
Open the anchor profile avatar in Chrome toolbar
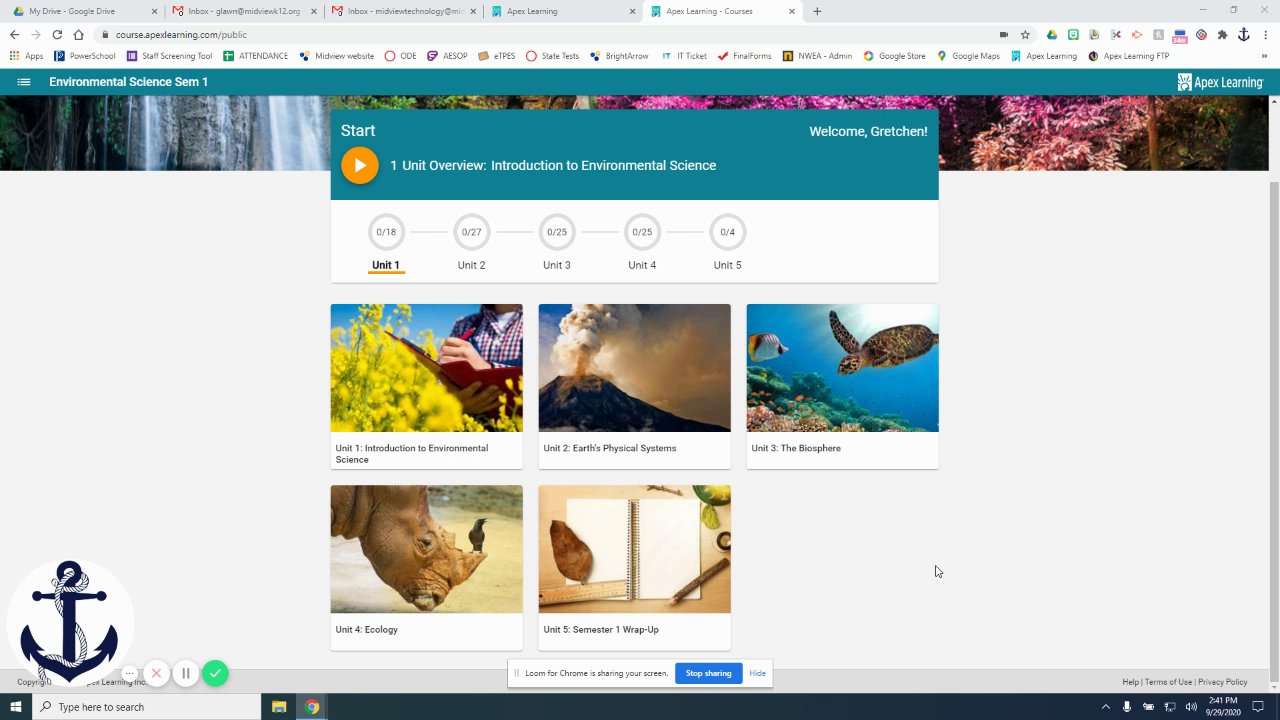point(1243,34)
